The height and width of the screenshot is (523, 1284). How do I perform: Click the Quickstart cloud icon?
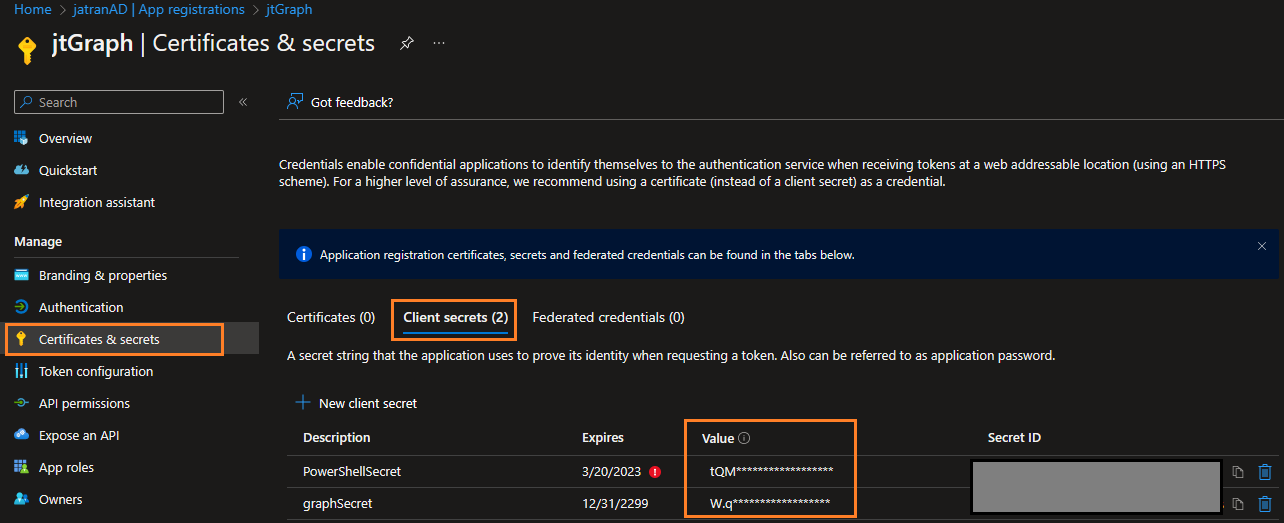pyautogui.click(x=21, y=170)
